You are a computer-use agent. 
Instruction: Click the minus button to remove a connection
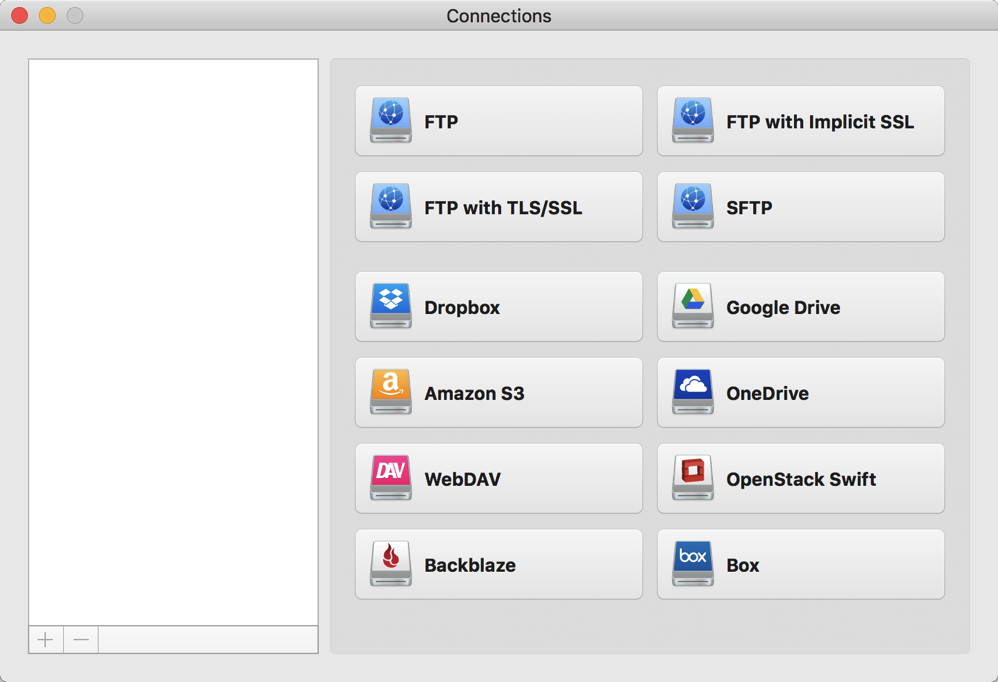pyautogui.click(x=81, y=639)
